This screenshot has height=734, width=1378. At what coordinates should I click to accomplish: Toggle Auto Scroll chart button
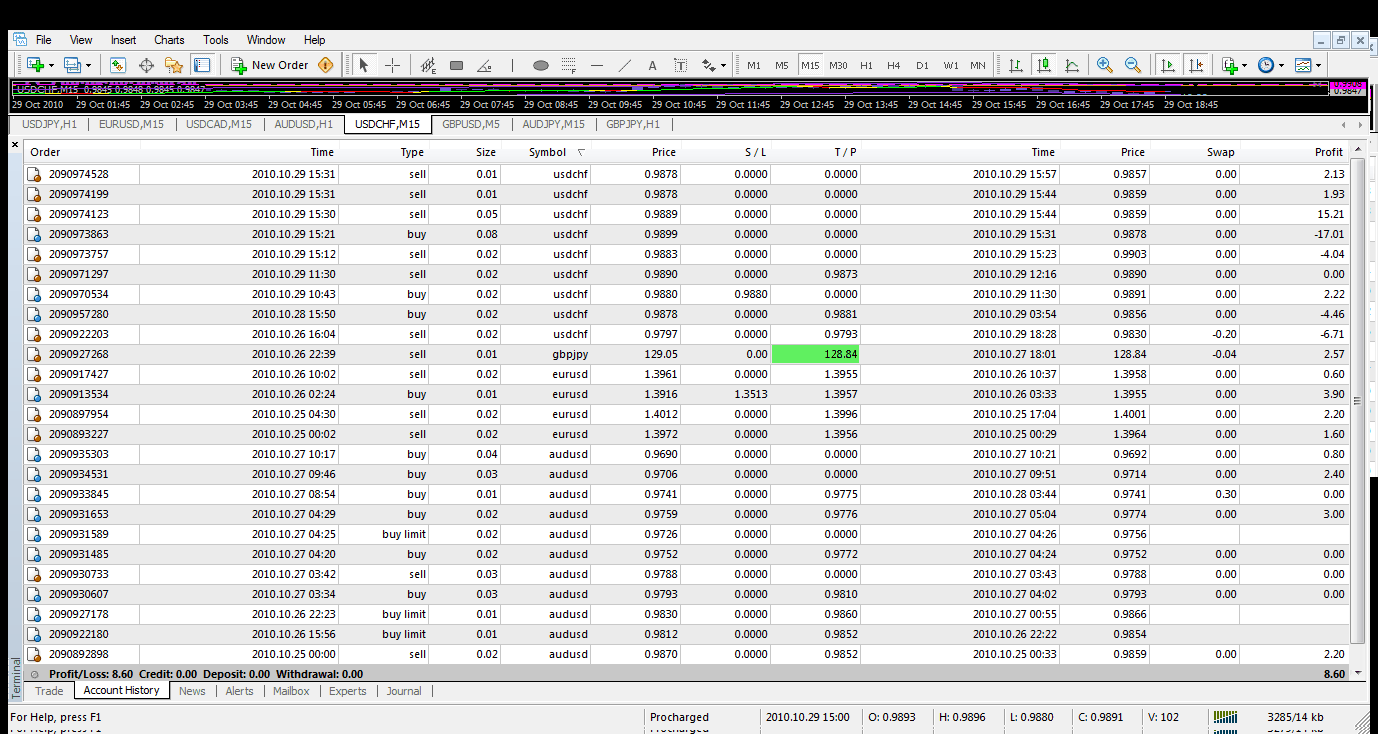[1167, 65]
